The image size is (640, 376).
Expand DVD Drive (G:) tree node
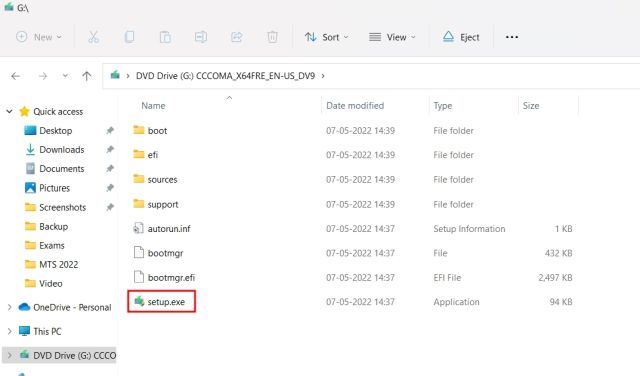[9, 355]
